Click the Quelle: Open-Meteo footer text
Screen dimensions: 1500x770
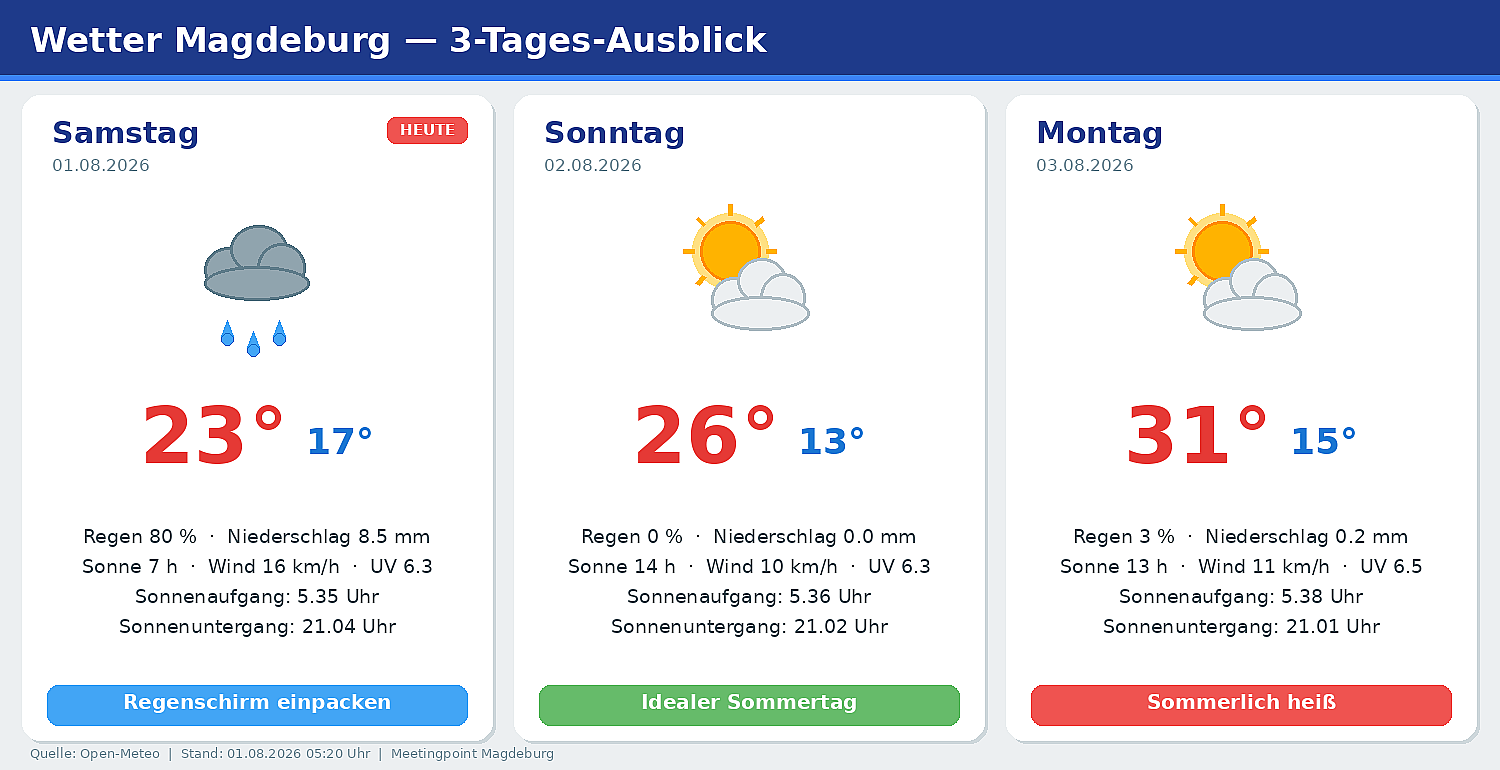pos(95,754)
